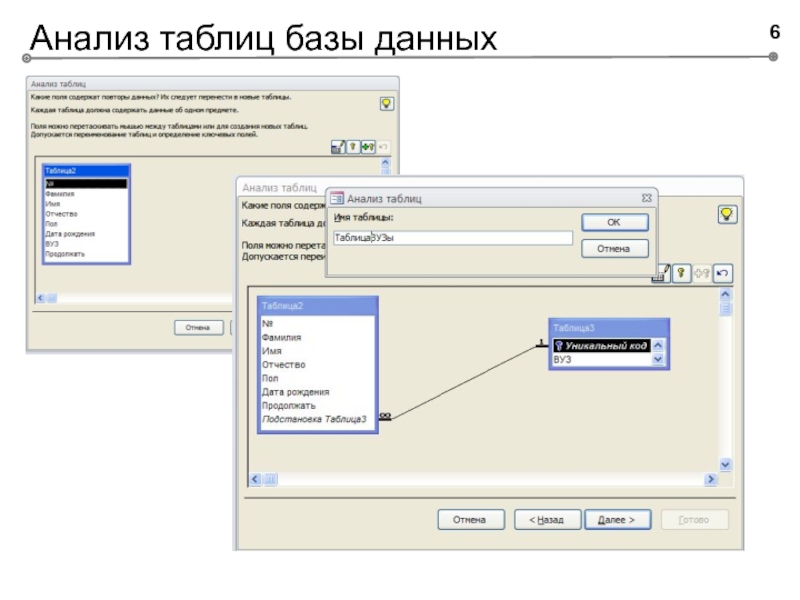The height and width of the screenshot is (600, 800).
Task: Select Уникальный код field in Таблица3
Action: pyautogui.click(x=602, y=346)
